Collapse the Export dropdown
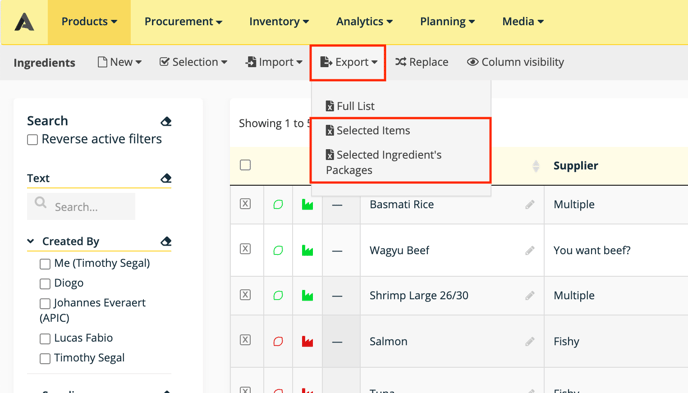Viewport: 688px width, 393px height. pos(348,62)
